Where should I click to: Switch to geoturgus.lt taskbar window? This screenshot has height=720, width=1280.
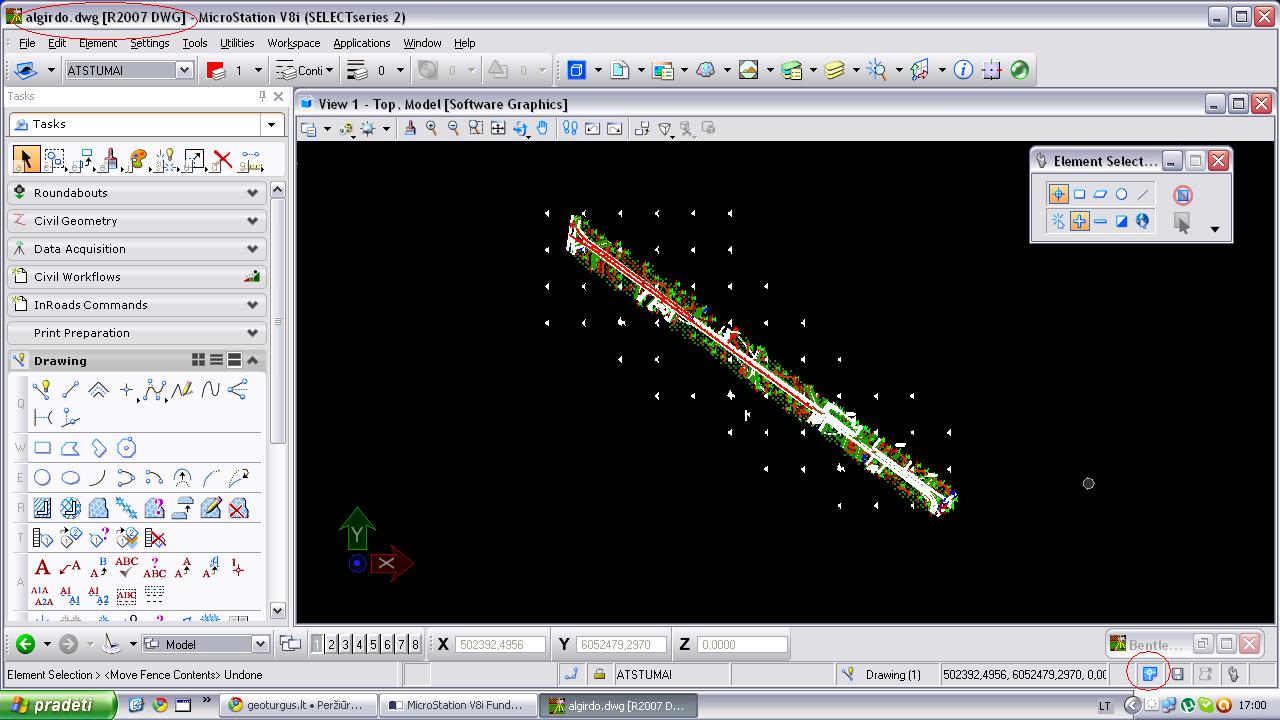pyautogui.click(x=296, y=705)
